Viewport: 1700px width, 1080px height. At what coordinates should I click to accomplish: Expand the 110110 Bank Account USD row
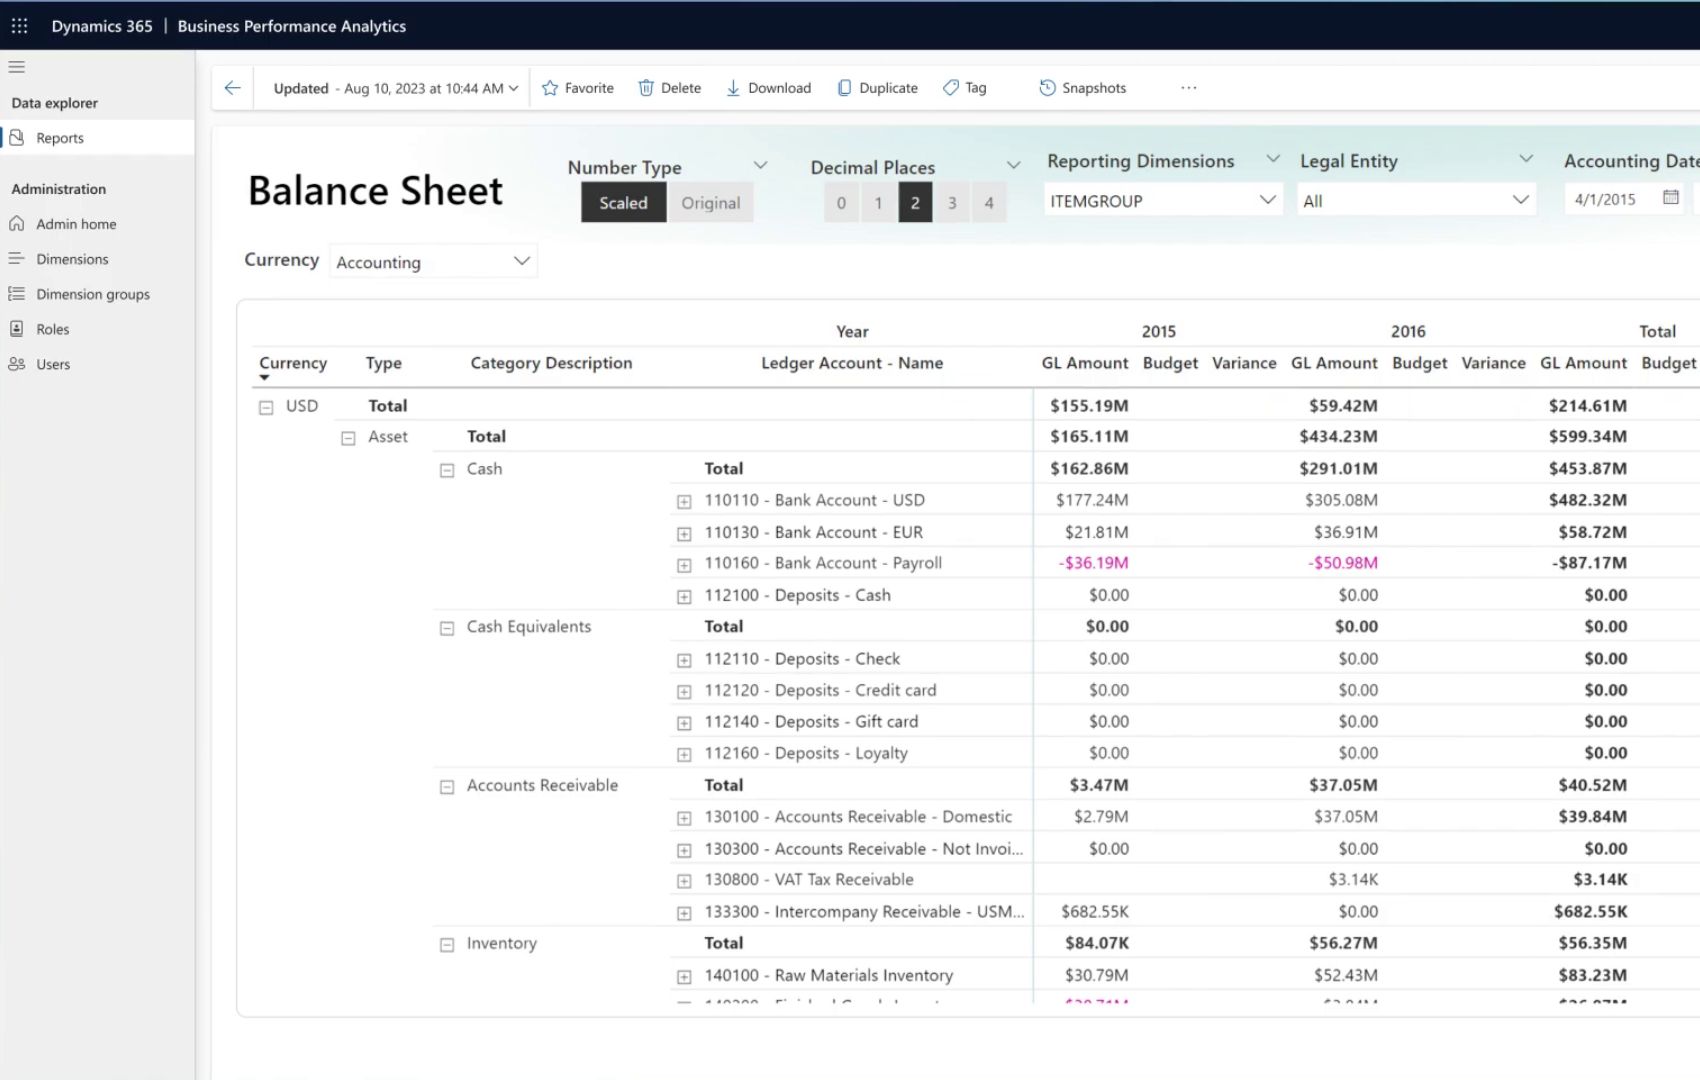[x=684, y=501]
